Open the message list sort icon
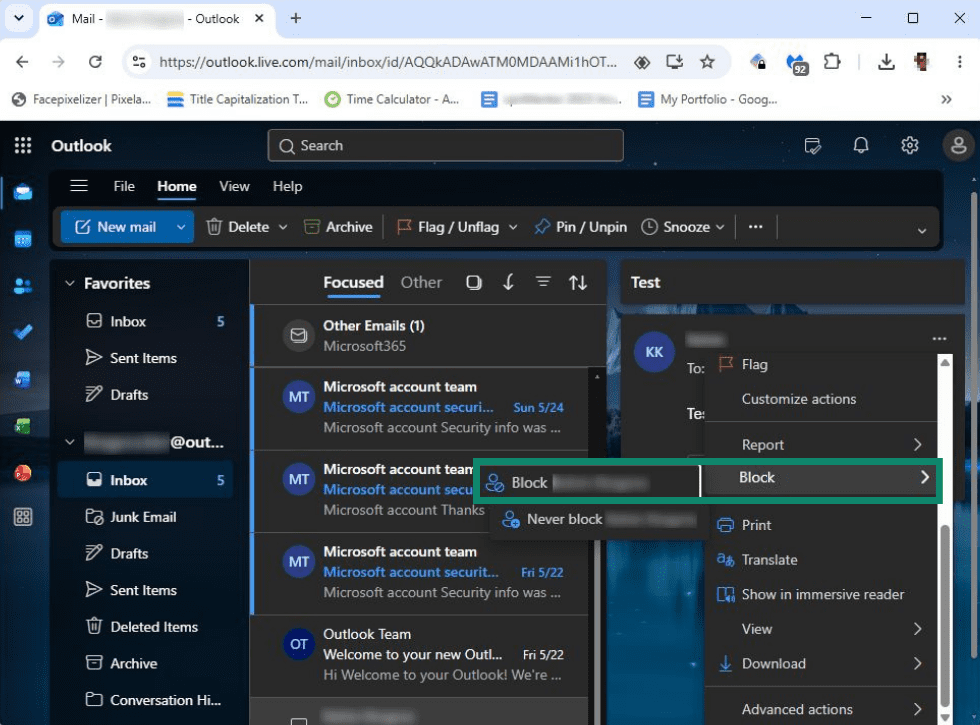The image size is (980, 725). 578,282
